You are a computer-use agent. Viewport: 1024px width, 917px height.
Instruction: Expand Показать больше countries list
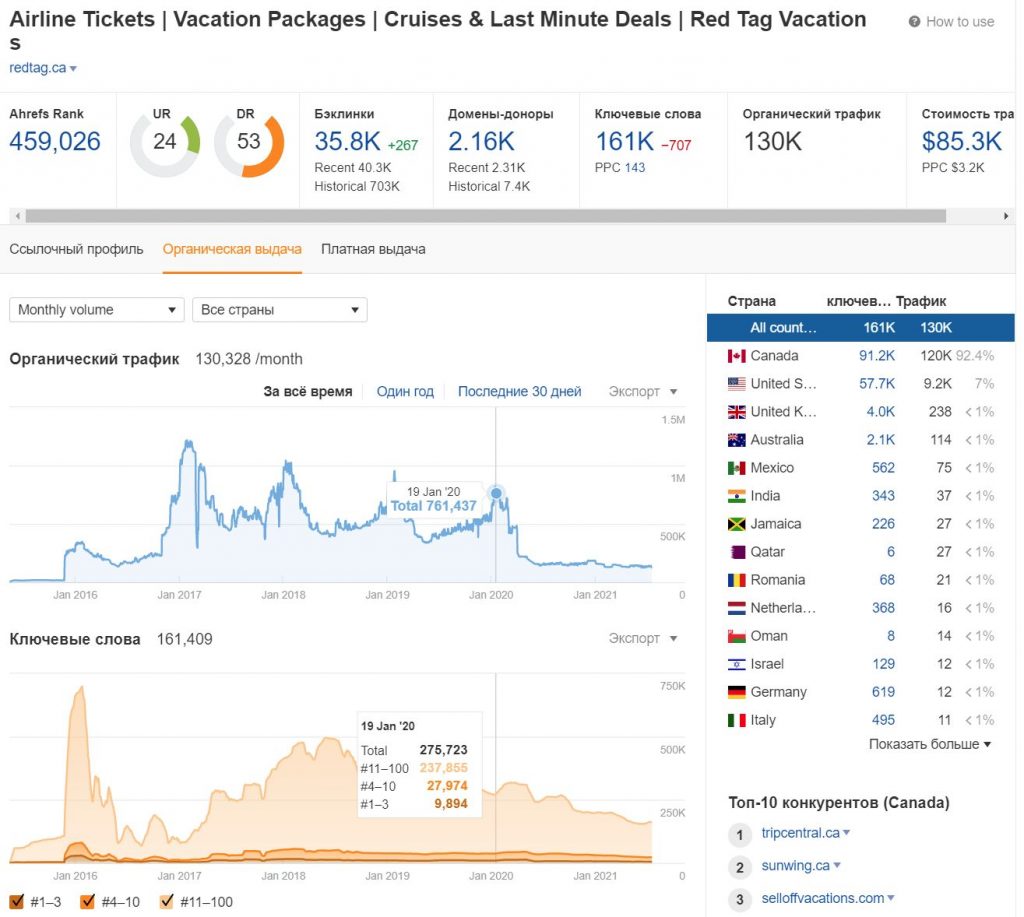coord(929,744)
